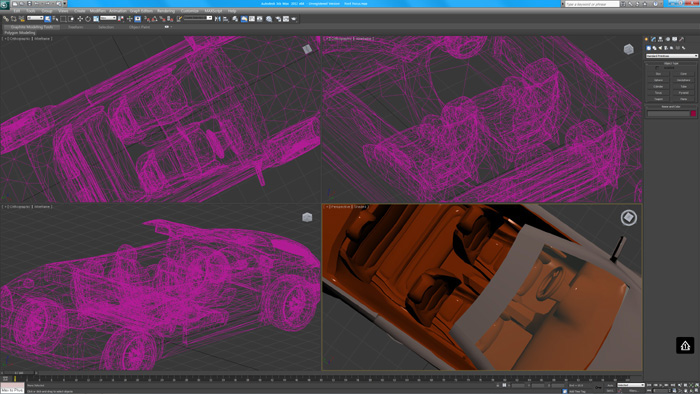Screen dimensions: 700x394
Task: Open the Hierarchy command panel tab
Action: tap(660, 39)
